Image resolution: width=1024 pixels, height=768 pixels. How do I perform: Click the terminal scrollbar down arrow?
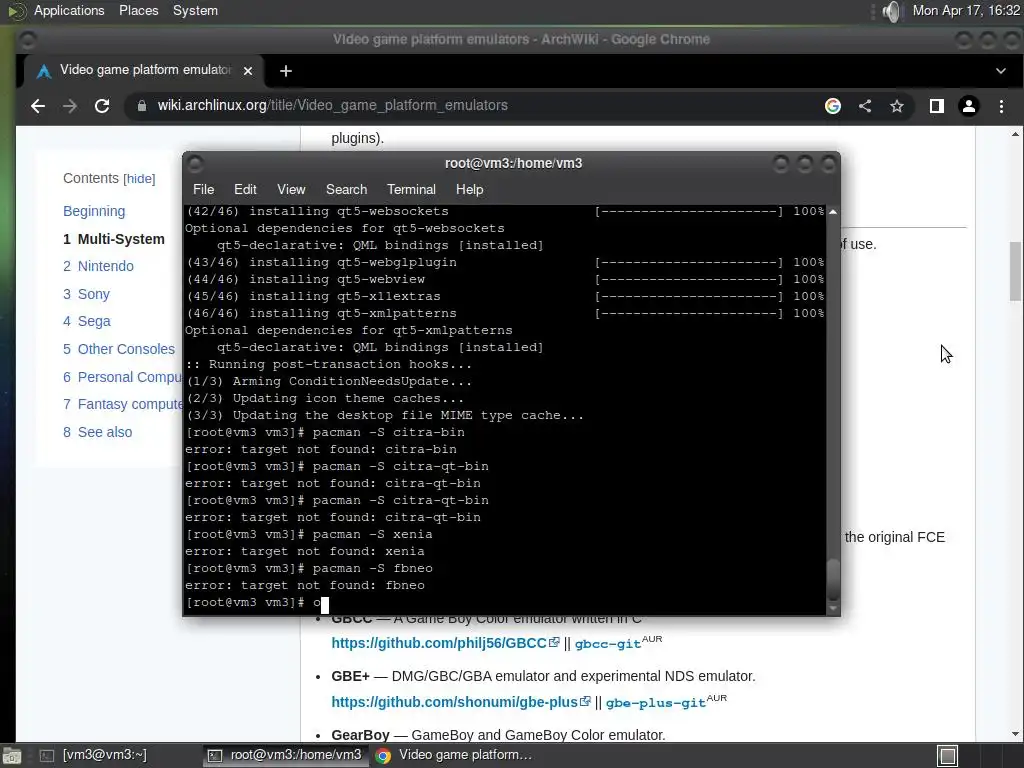click(833, 609)
